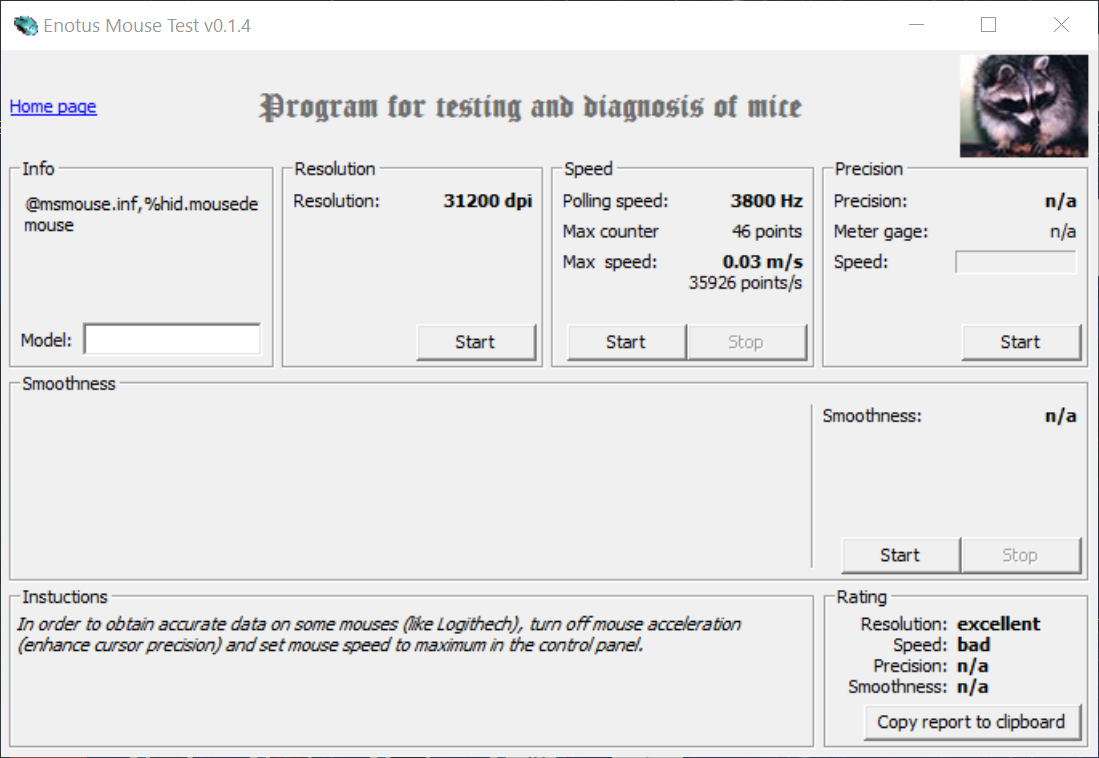Click the 31200 dpi resolution value

pyautogui.click(x=488, y=201)
